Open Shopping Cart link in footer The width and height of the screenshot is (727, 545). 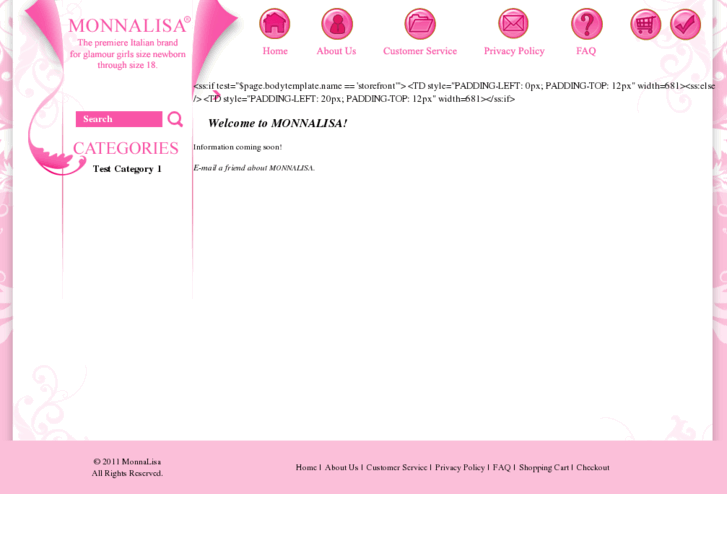pyautogui.click(x=544, y=468)
